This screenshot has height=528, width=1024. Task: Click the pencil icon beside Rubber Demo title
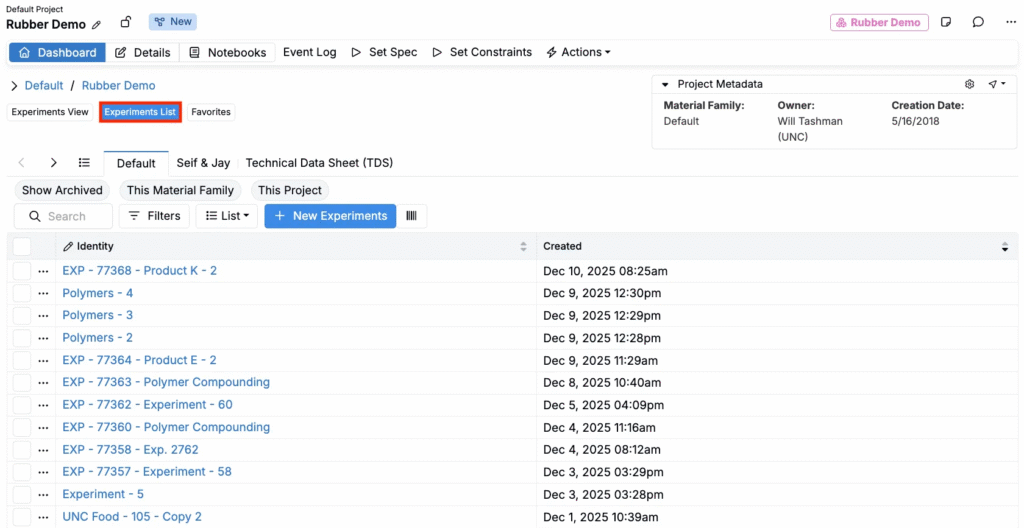[97, 25]
